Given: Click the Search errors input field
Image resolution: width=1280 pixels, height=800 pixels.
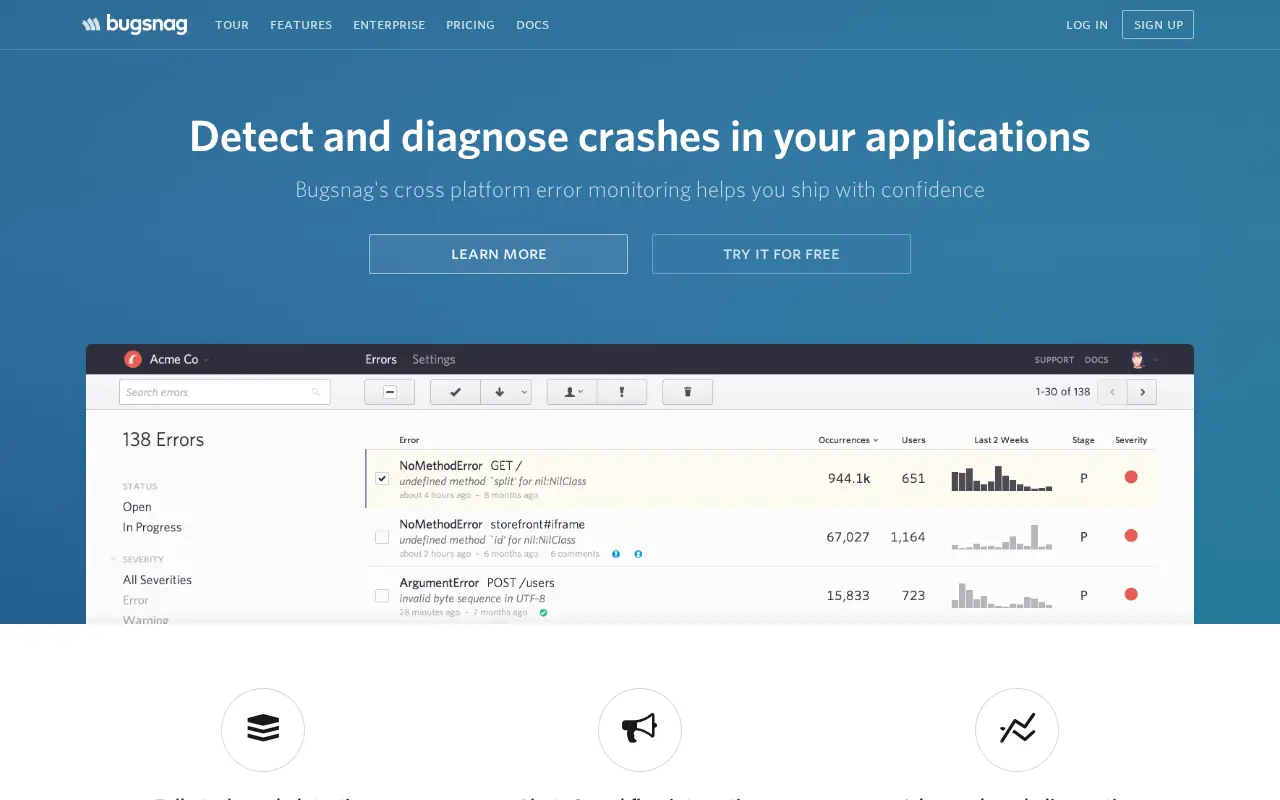Looking at the screenshot, I should click(225, 392).
